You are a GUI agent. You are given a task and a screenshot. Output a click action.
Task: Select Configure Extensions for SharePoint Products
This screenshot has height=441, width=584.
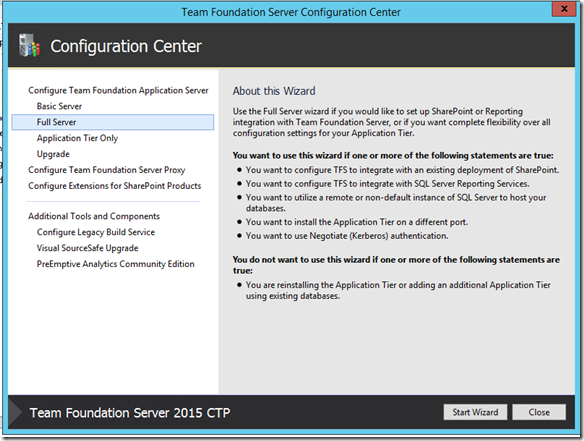pyautogui.click(x=114, y=186)
